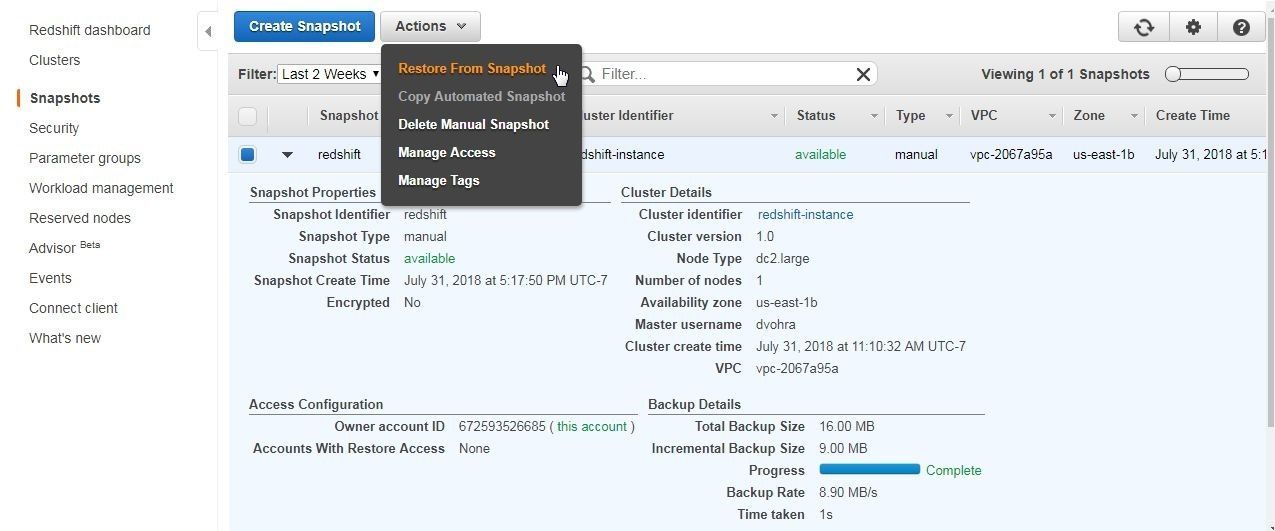Open What's new in the sidebar
This screenshot has height=531, width=1275.
click(65, 338)
